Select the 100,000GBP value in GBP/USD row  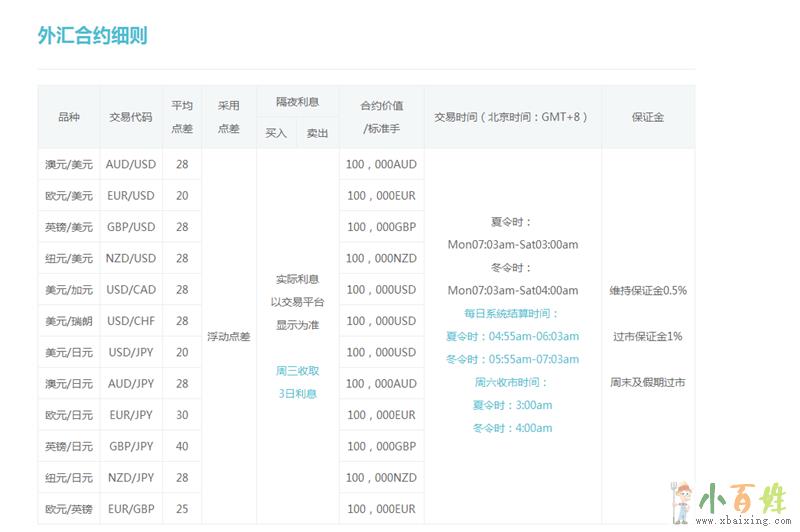click(381, 227)
